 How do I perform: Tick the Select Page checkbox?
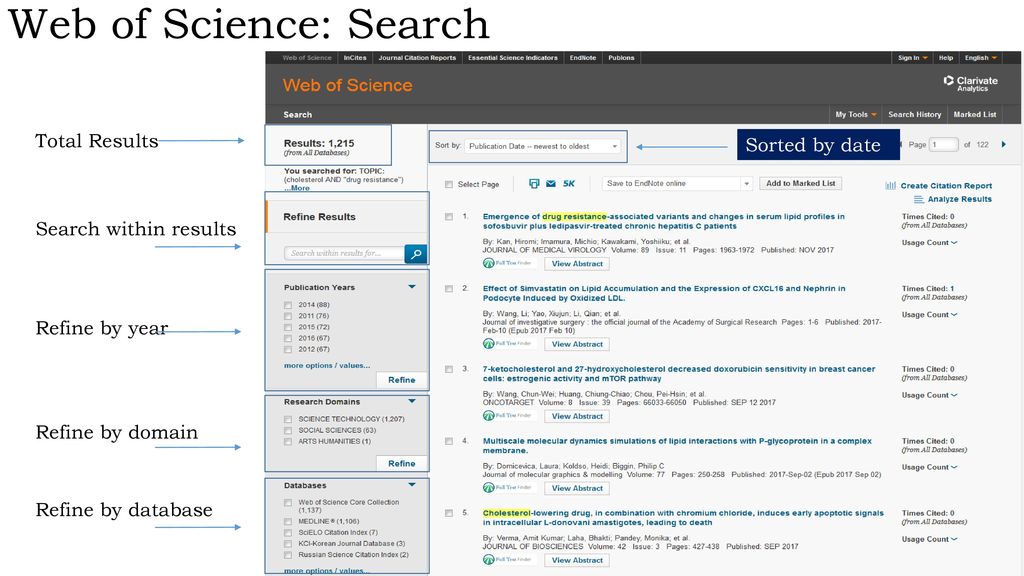coord(449,184)
